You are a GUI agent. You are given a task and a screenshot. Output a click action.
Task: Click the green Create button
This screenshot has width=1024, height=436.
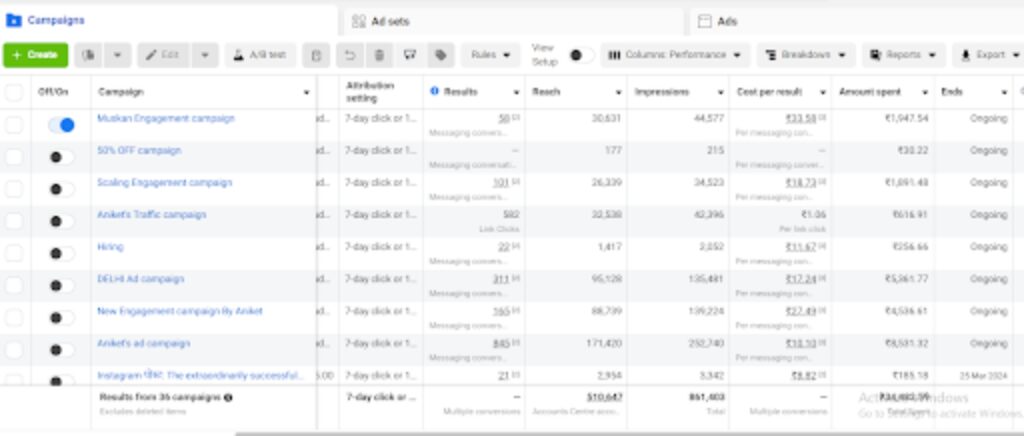tap(36, 55)
